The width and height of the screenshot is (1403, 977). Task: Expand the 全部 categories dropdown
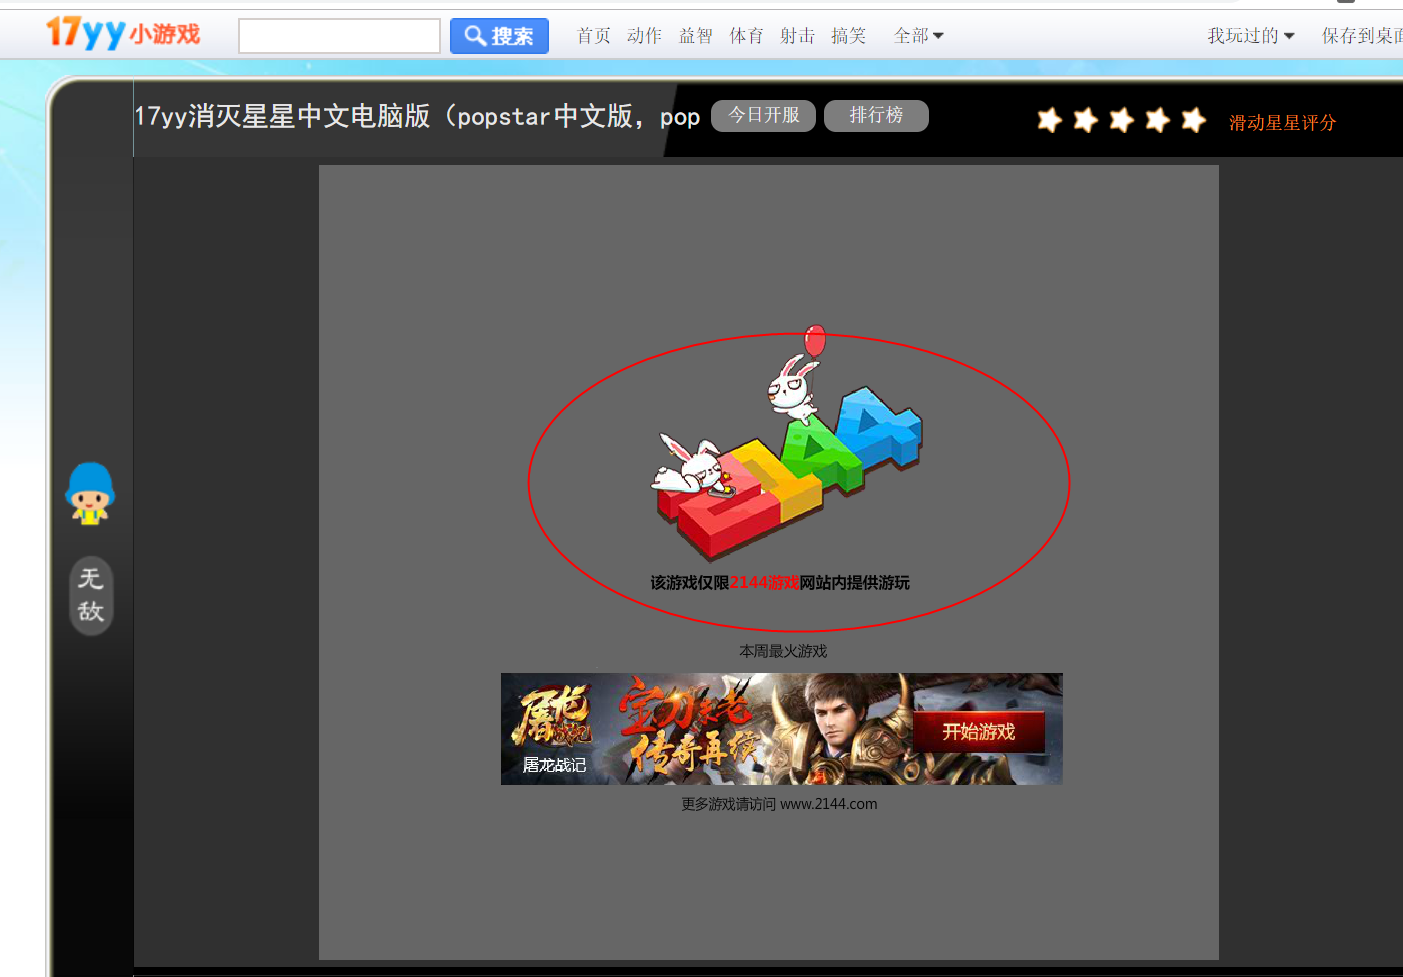918,36
